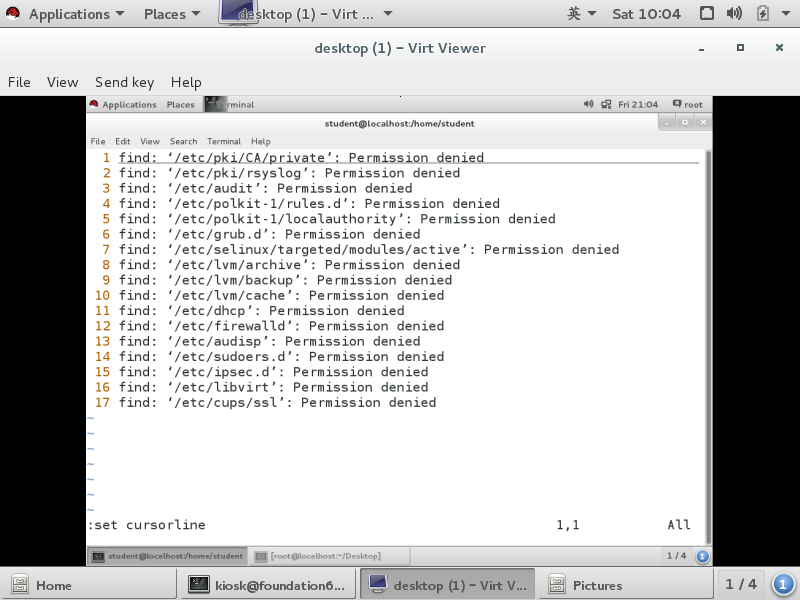Click line 1 text '/etc/pki/CA/private'
Viewport: 800px width, 600px height.
pyautogui.click(x=249, y=158)
